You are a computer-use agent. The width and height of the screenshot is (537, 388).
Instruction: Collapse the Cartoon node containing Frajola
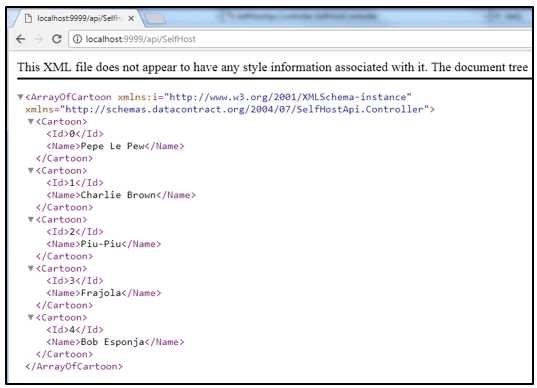tap(31, 268)
